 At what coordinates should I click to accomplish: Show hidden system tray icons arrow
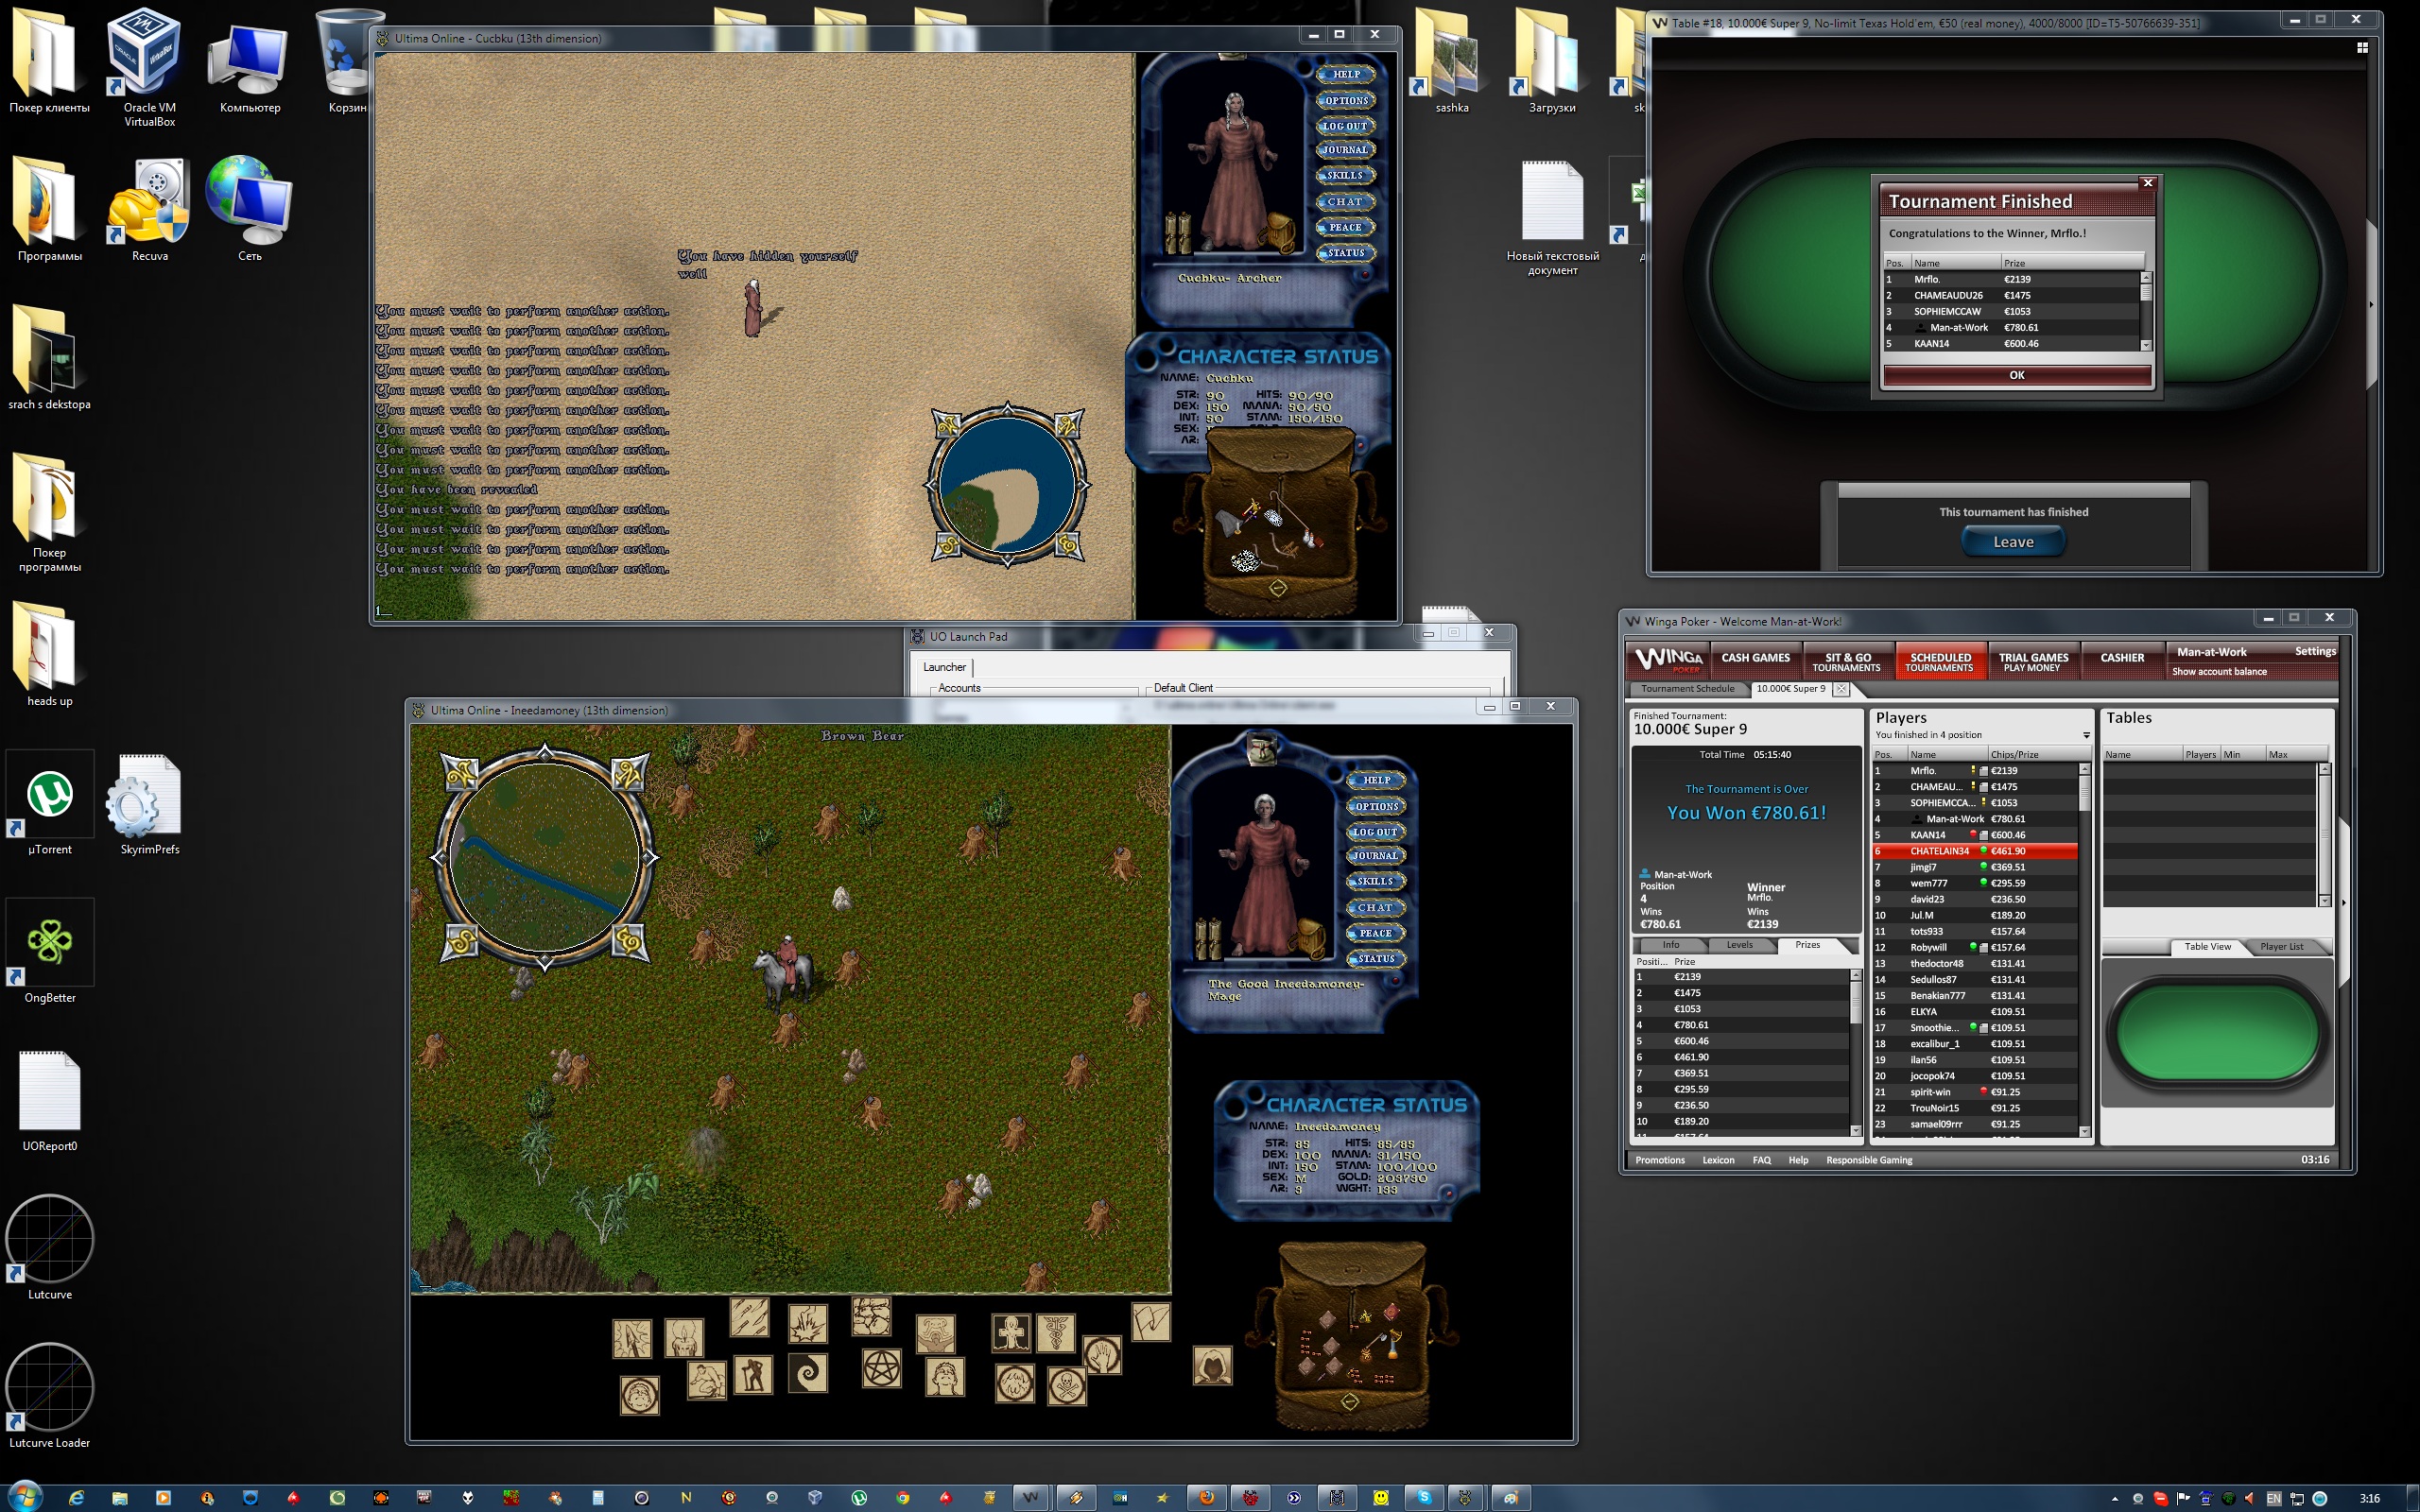(x=2114, y=1499)
